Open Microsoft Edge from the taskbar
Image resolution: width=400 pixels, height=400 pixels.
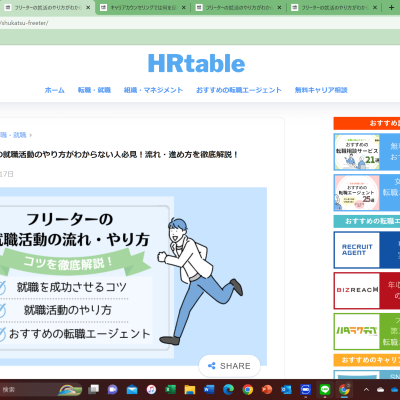point(228,389)
